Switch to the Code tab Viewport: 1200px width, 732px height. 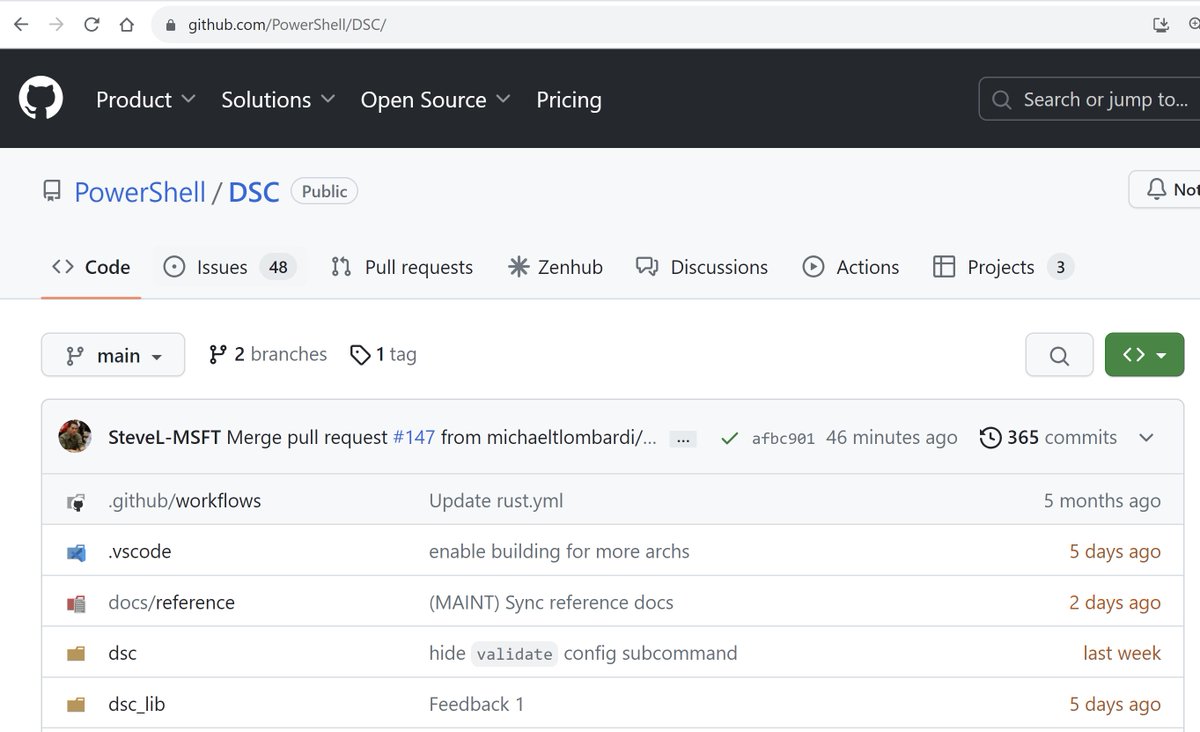pyautogui.click(x=91, y=267)
